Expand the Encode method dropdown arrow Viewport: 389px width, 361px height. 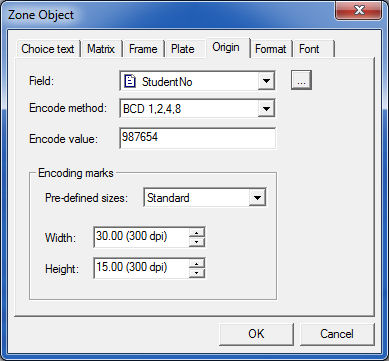pos(266,109)
